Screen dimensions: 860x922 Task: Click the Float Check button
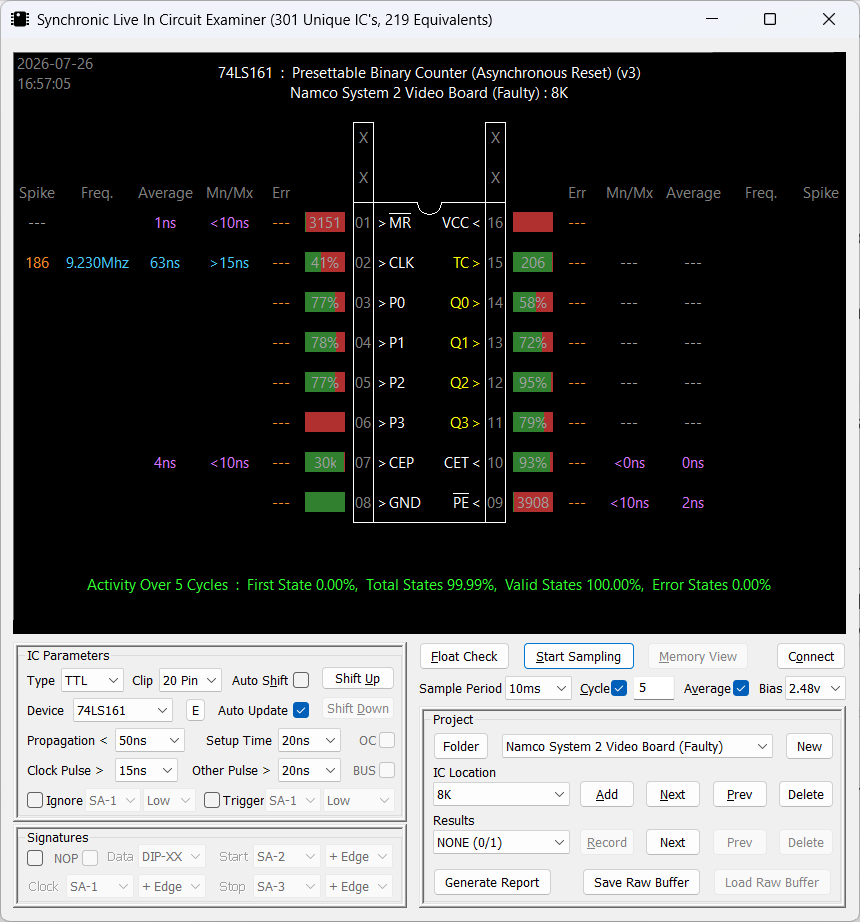point(464,656)
